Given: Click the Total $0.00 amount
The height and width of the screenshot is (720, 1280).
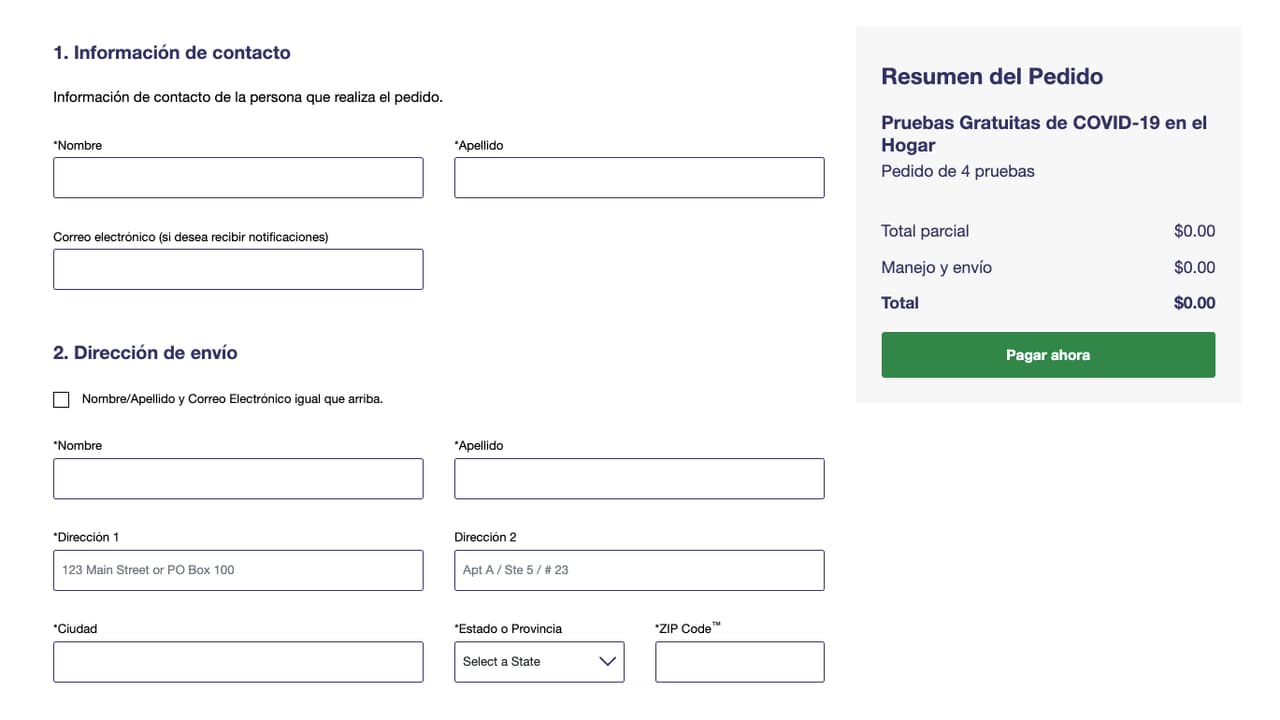Looking at the screenshot, I should point(1194,303).
